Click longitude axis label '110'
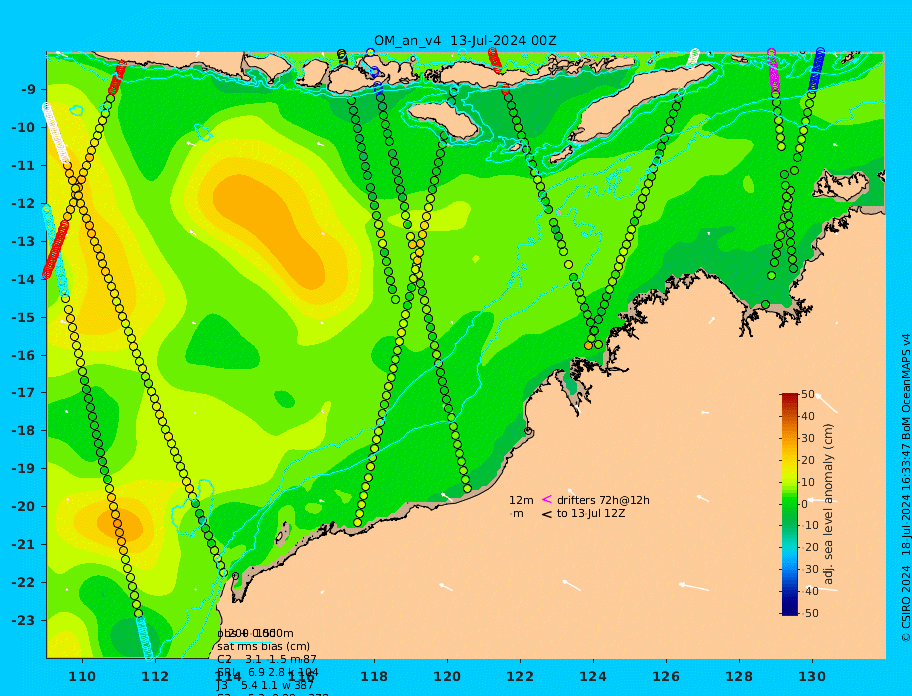Screen dimensions: 912x696 (83, 677)
